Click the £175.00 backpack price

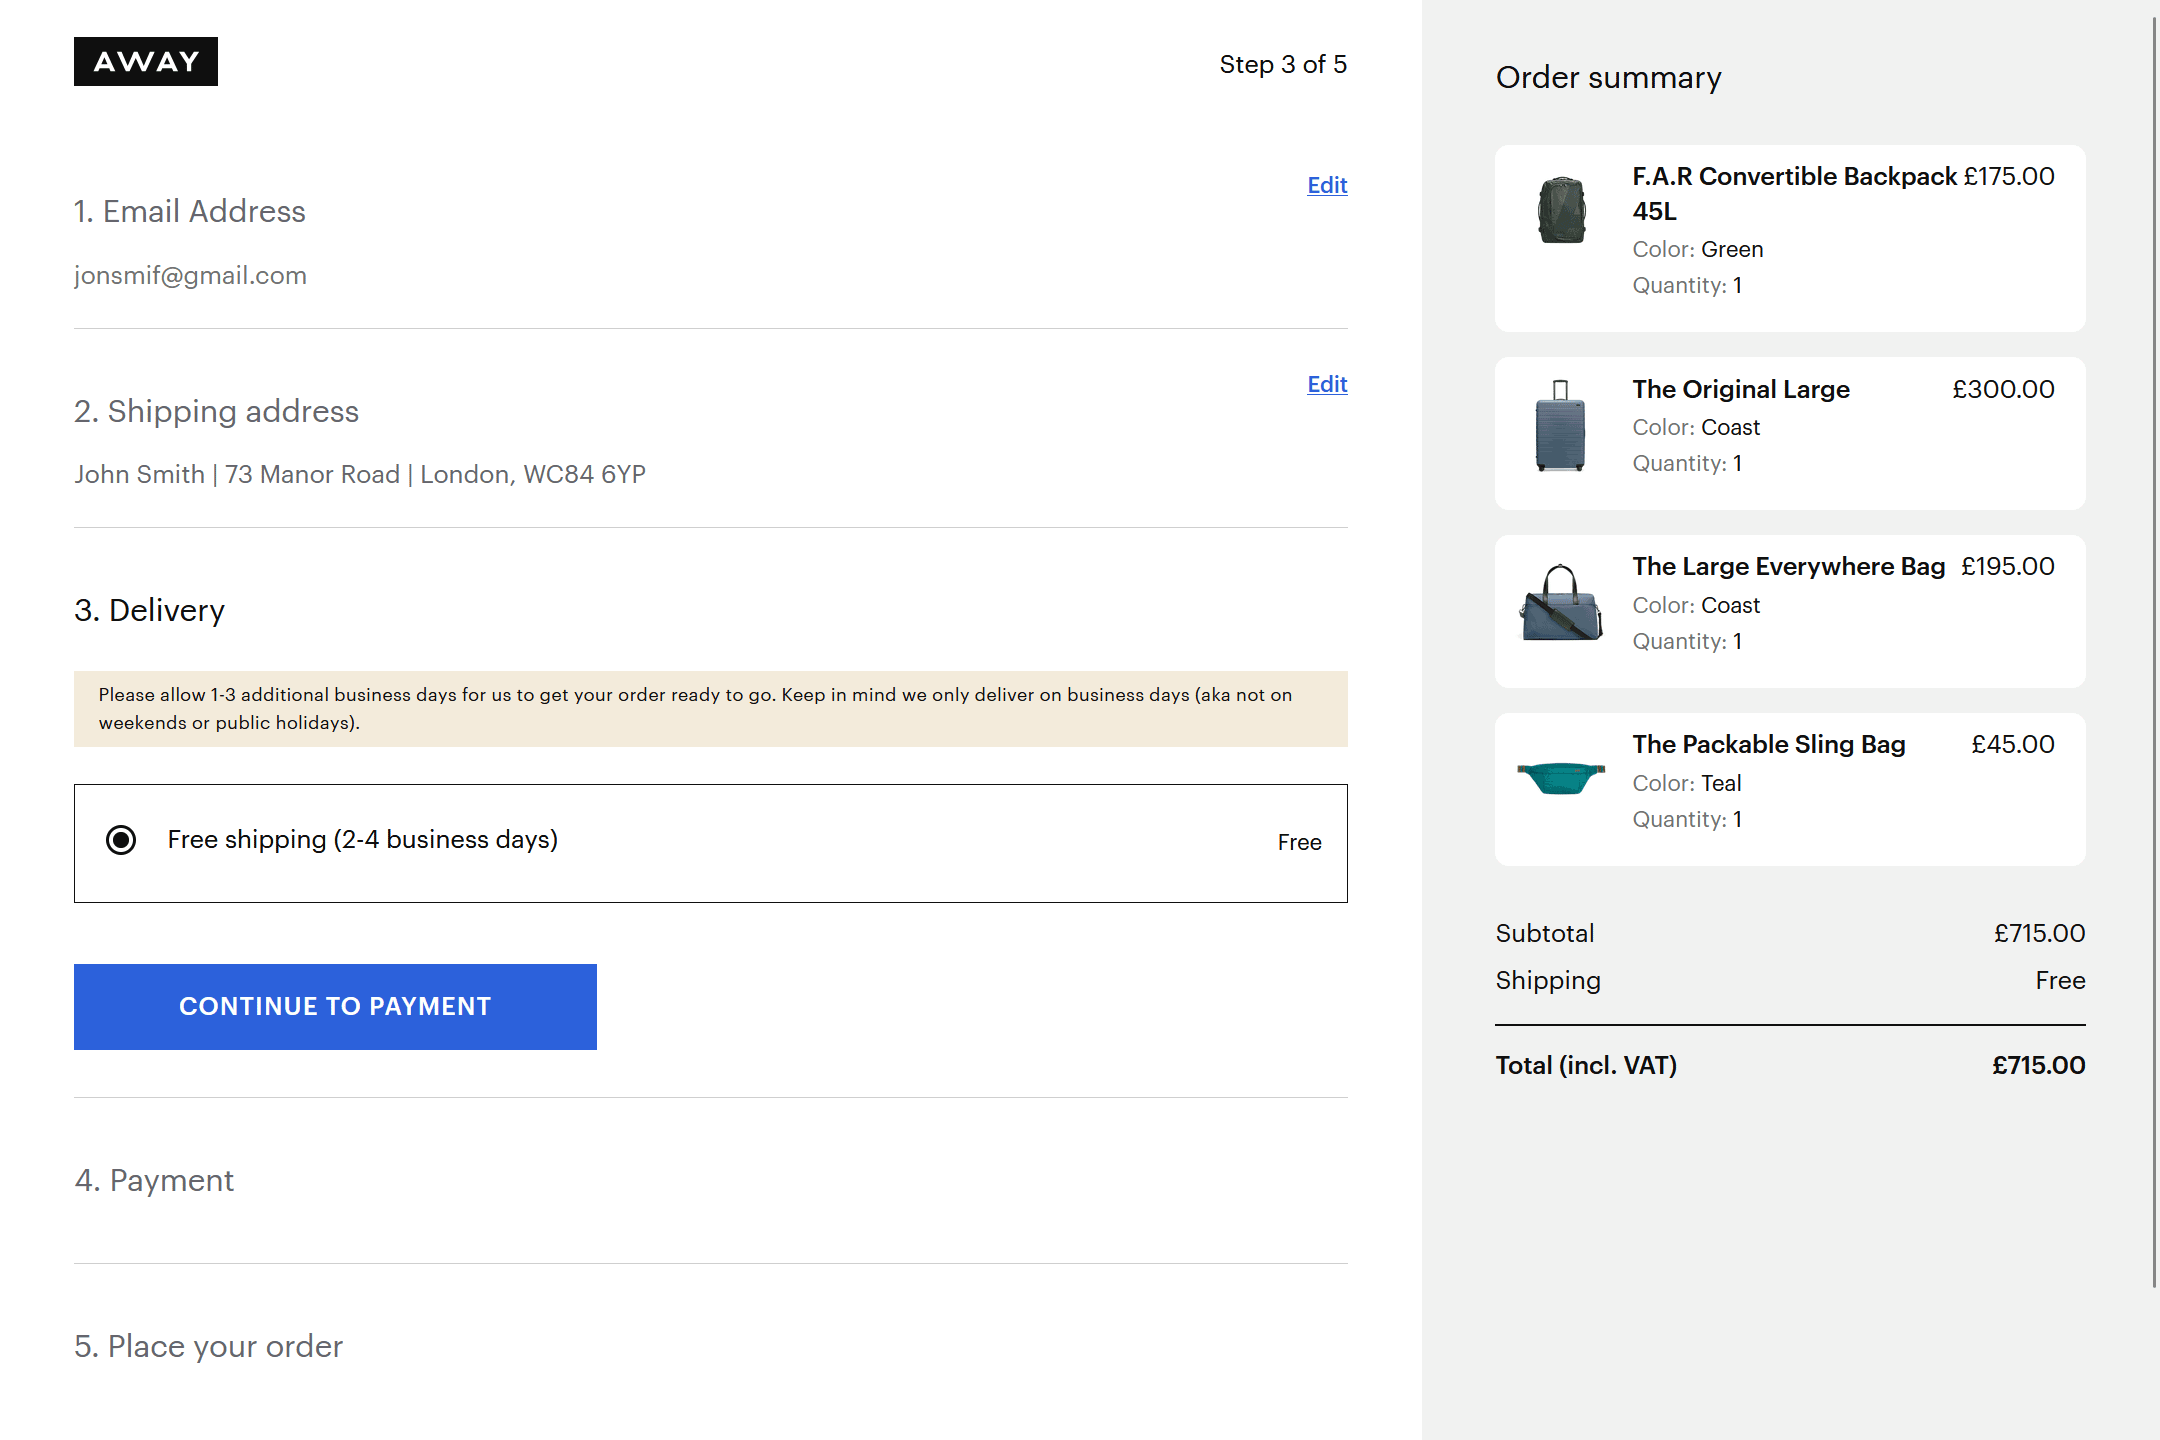click(x=2009, y=176)
